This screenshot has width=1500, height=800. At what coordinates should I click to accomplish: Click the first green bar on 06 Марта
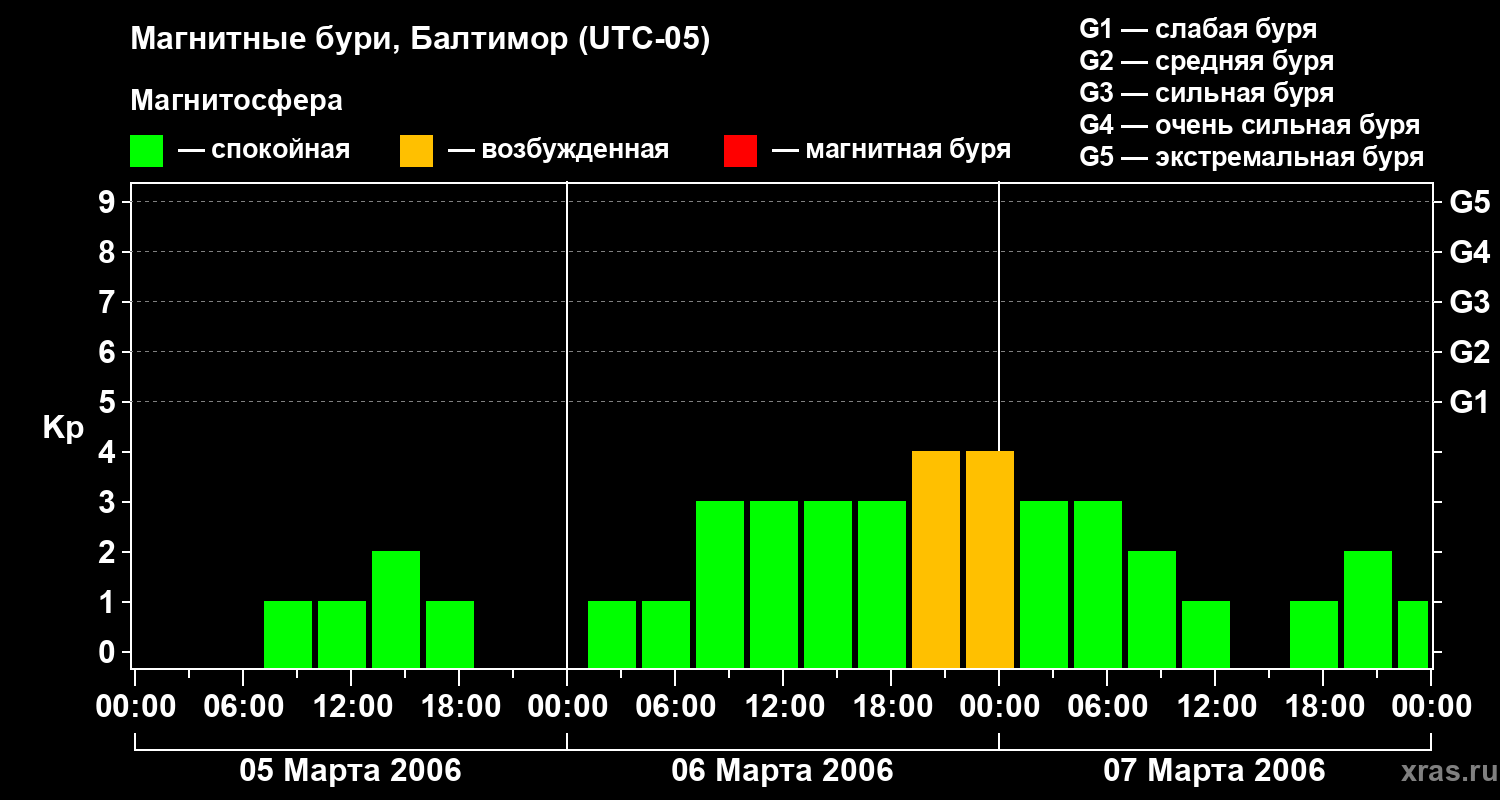click(x=612, y=634)
